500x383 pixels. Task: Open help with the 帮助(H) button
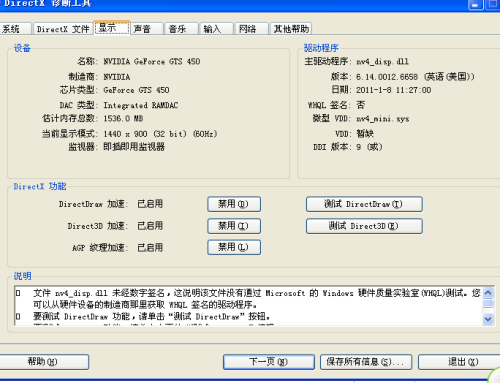tap(43, 362)
